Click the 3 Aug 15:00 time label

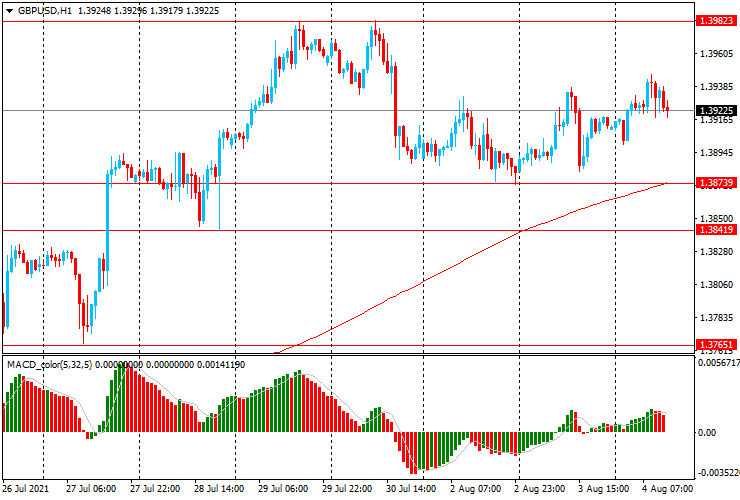[604, 489]
